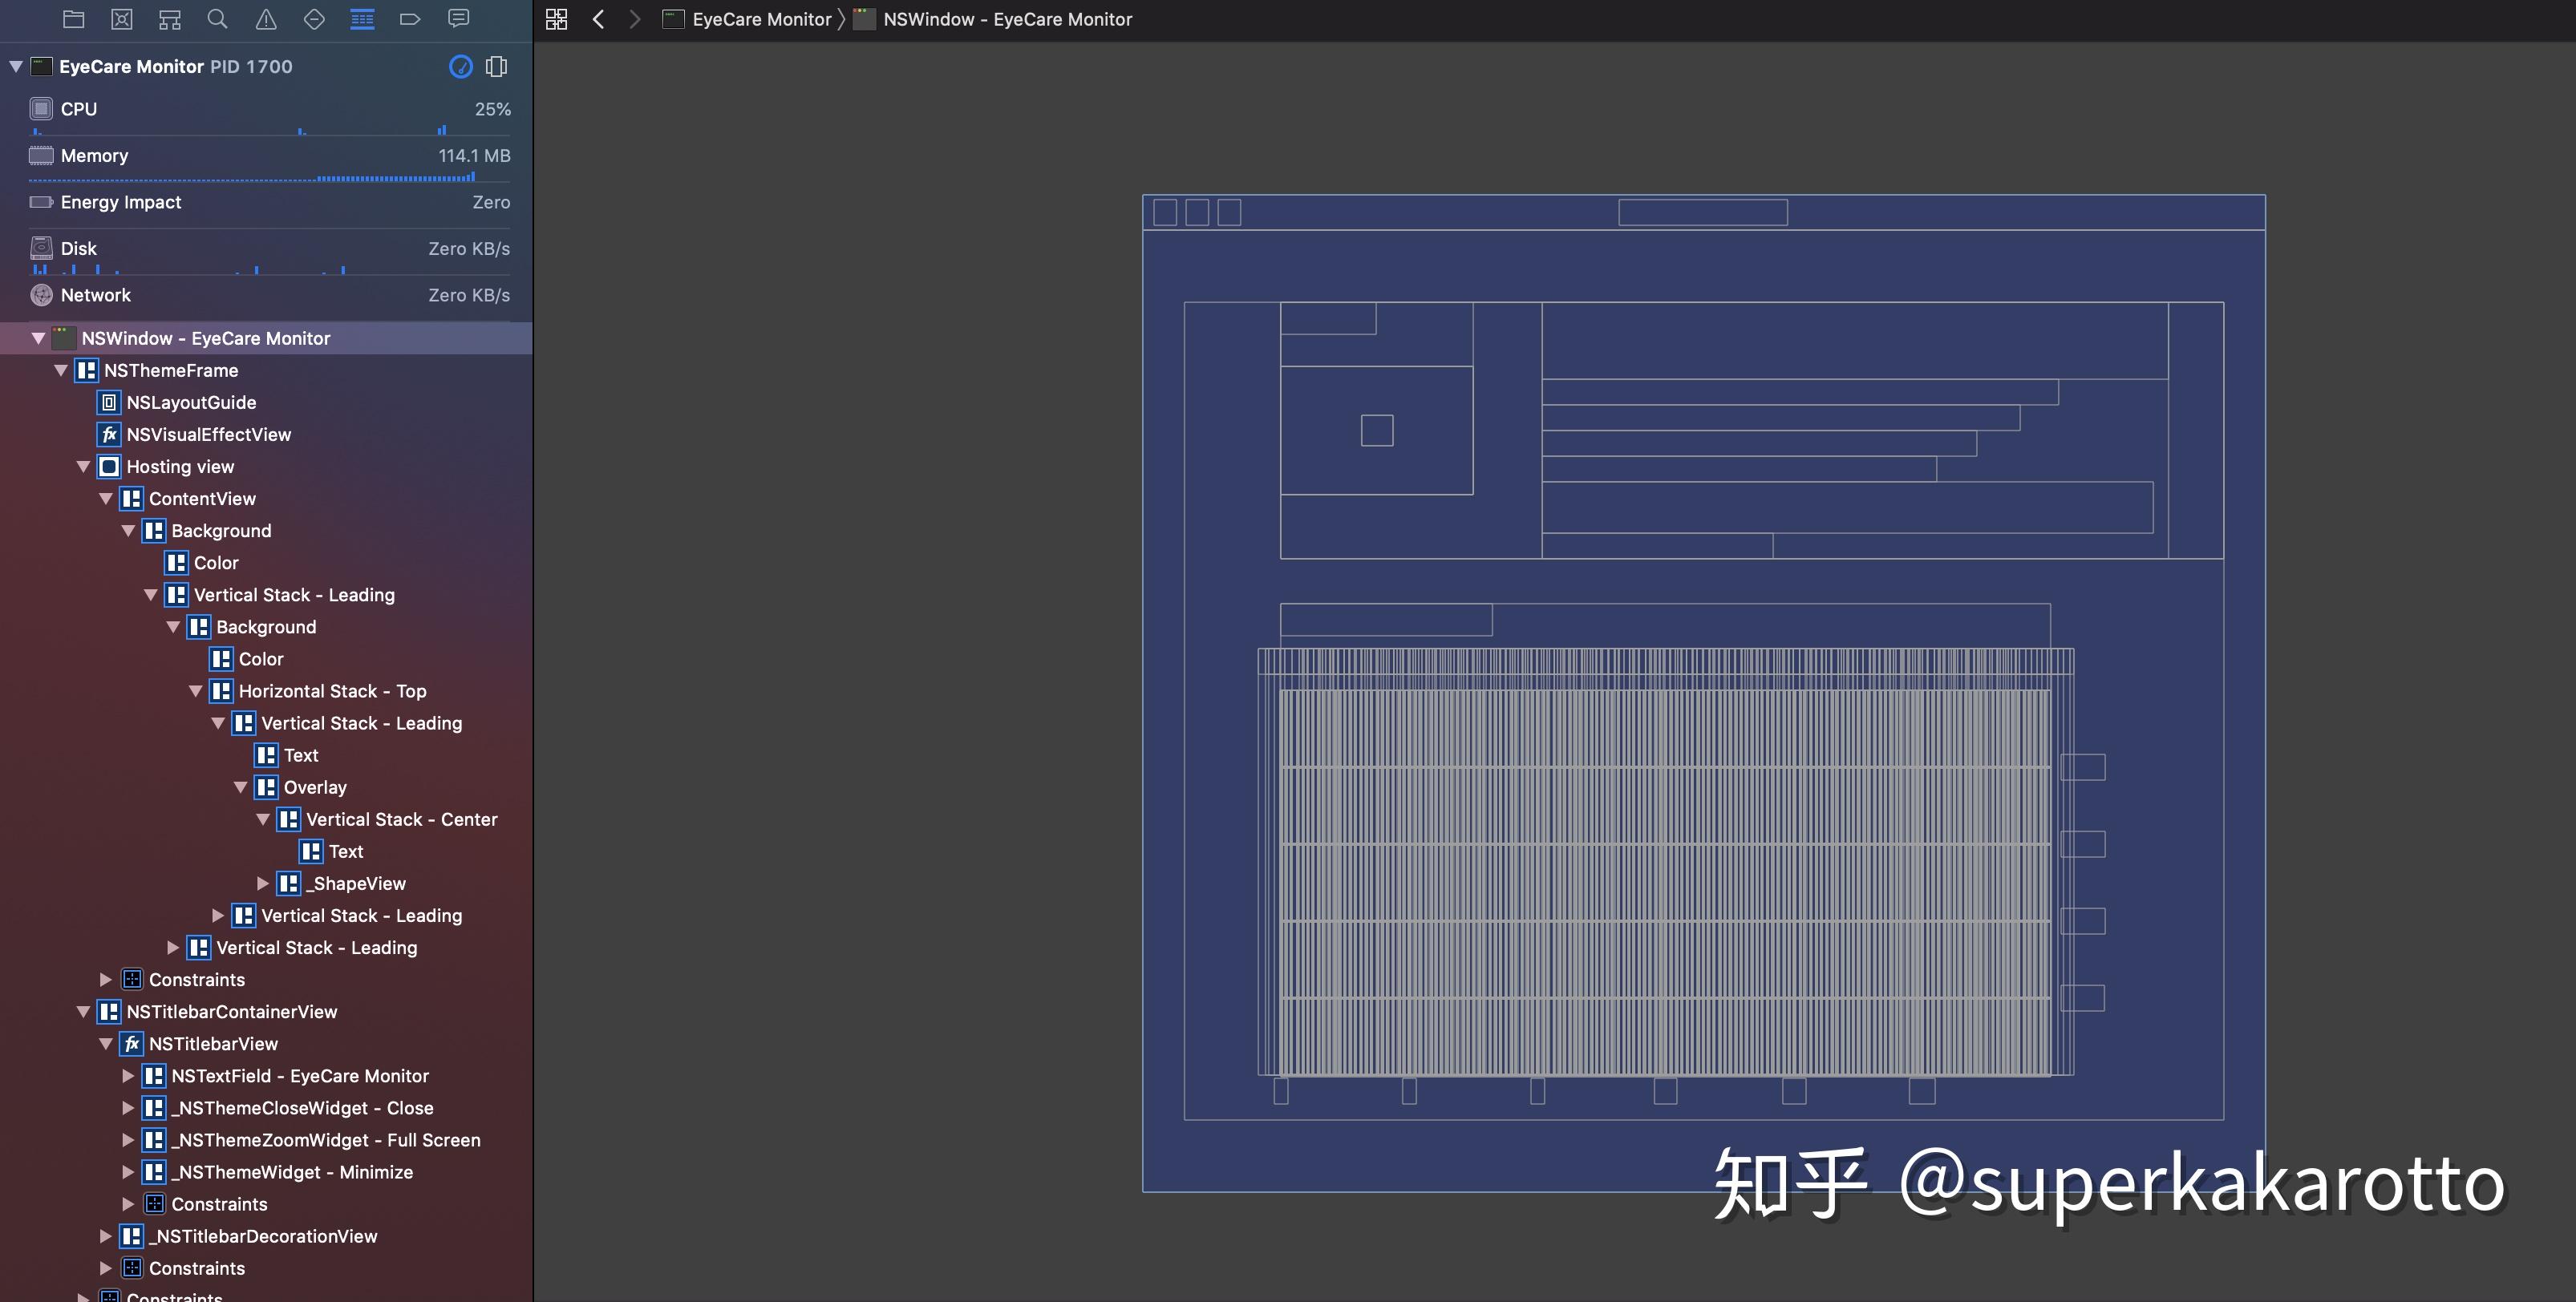
Task: Click the blue performance gauge next to EyeCare Monitor
Action: [x=461, y=66]
